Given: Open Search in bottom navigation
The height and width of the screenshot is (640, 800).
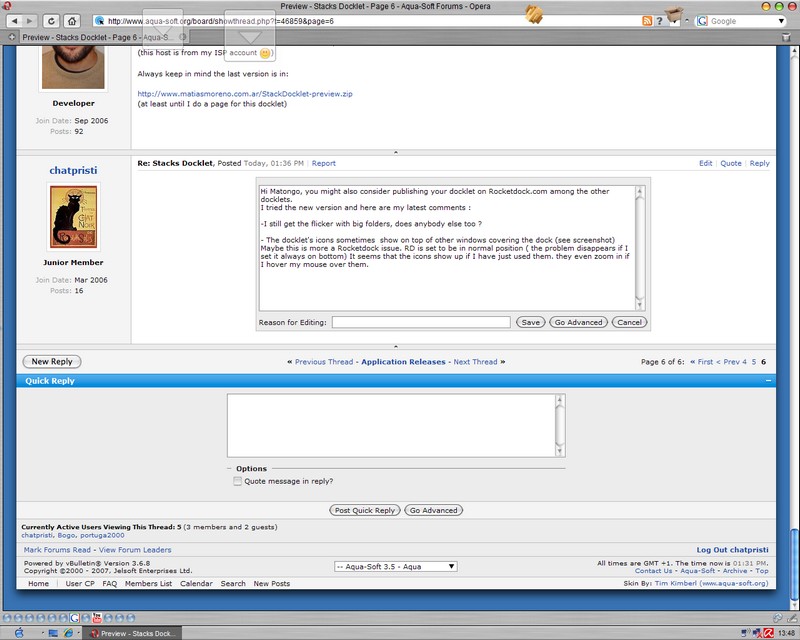Looking at the screenshot, I should (x=233, y=584).
